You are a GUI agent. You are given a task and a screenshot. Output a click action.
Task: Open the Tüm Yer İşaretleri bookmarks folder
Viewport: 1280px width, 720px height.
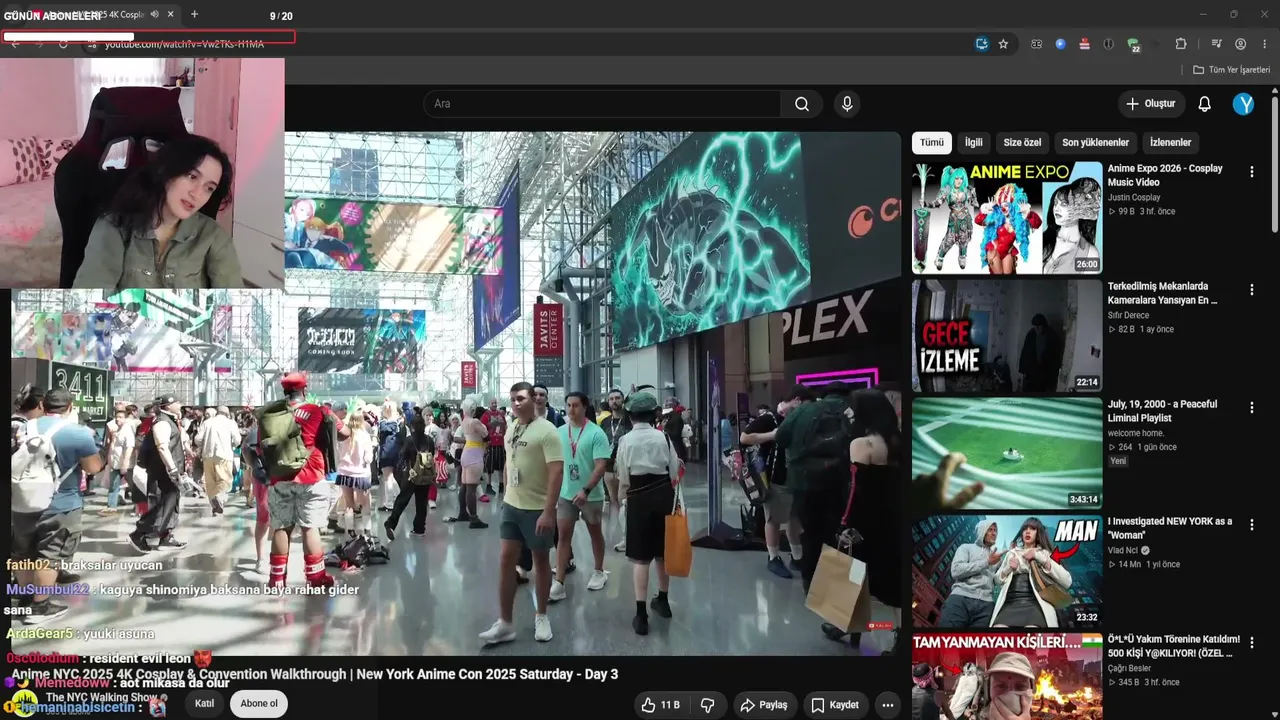click(x=1231, y=70)
